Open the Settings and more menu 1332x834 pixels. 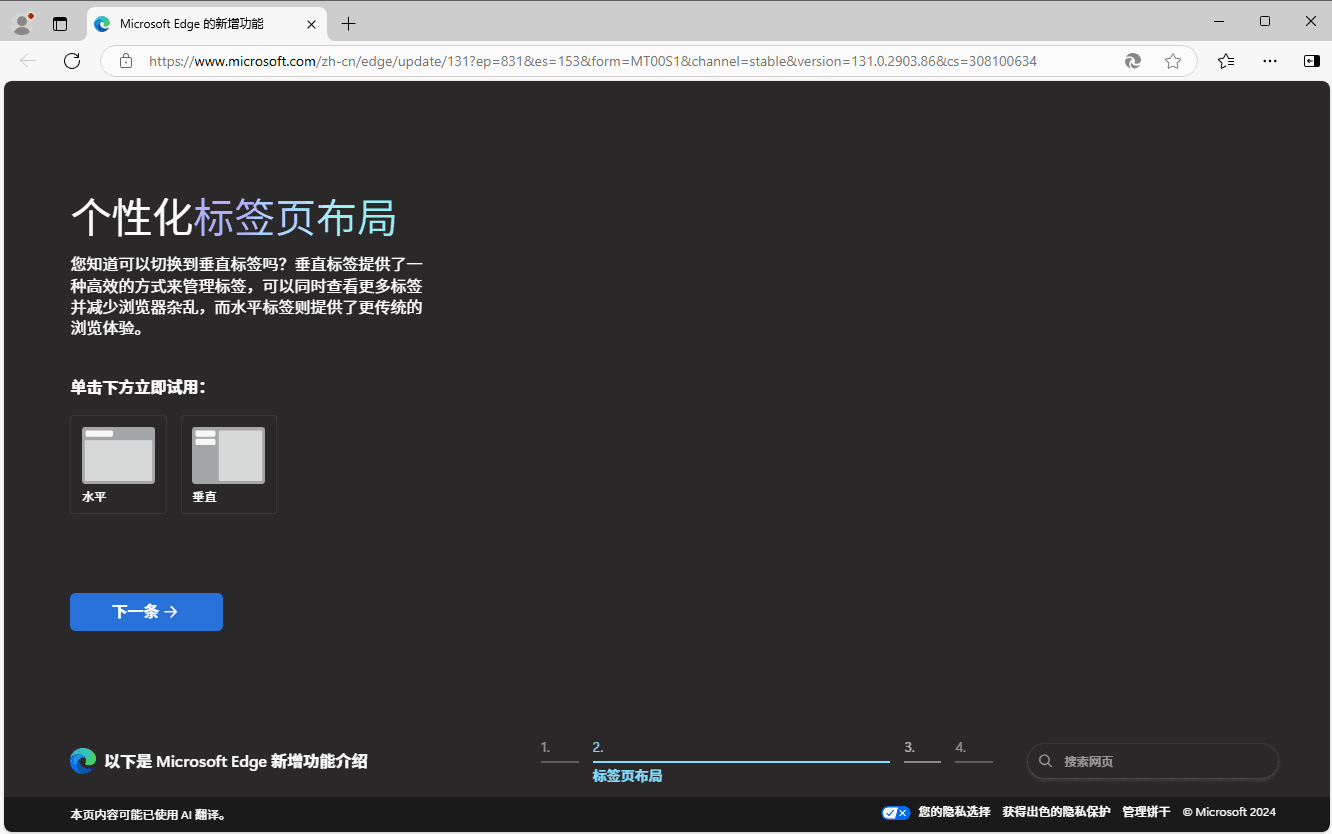tap(1269, 61)
